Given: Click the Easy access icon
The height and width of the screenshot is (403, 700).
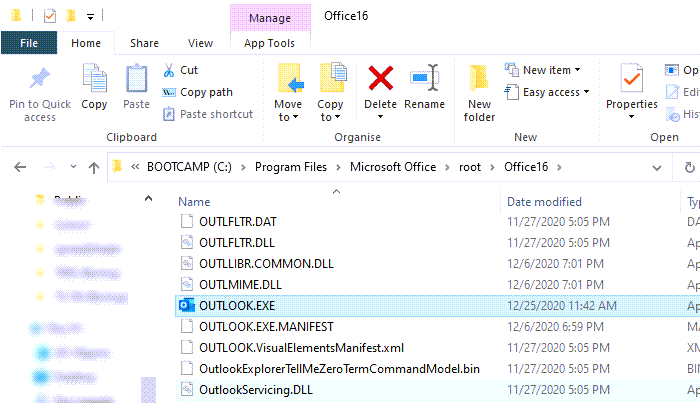Looking at the screenshot, I should (512, 92).
